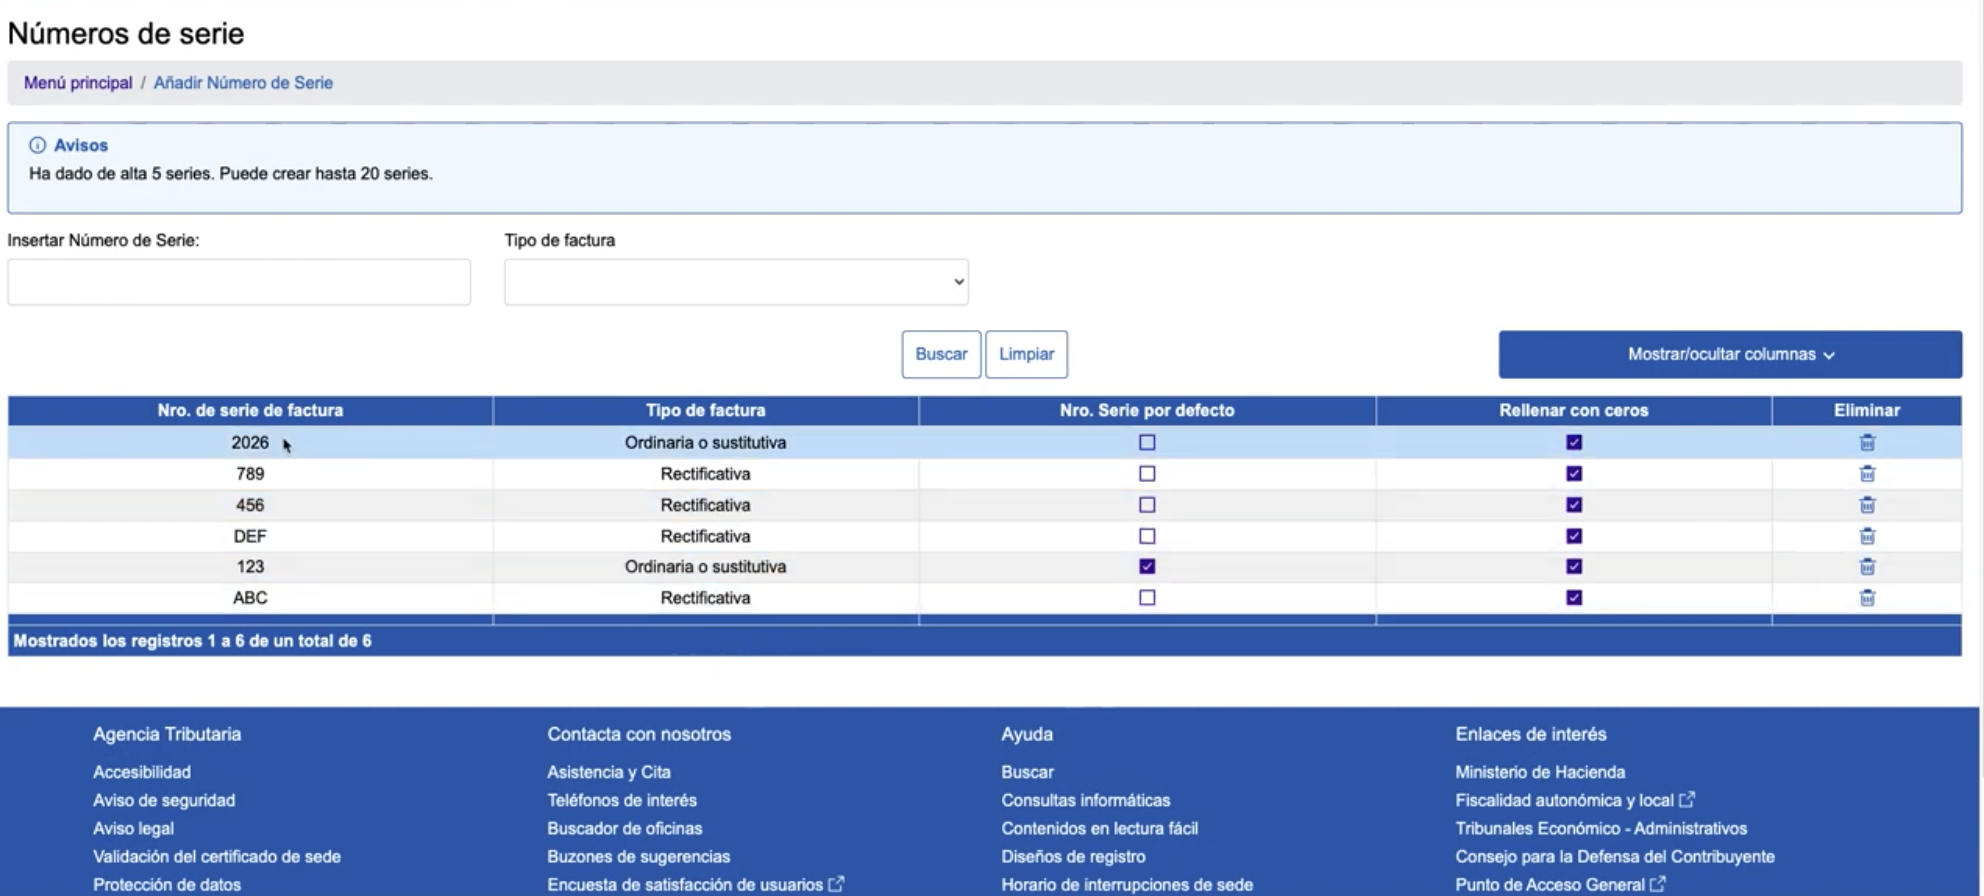Remove series 456 with the trash icon
Screen dimensions: 1984x896
tap(1866, 505)
